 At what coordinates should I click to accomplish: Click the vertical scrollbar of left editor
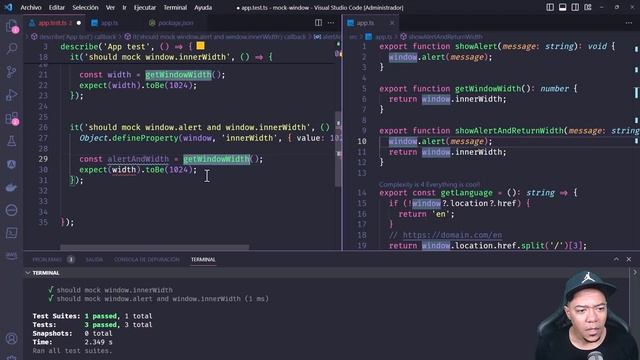coord(338,149)
